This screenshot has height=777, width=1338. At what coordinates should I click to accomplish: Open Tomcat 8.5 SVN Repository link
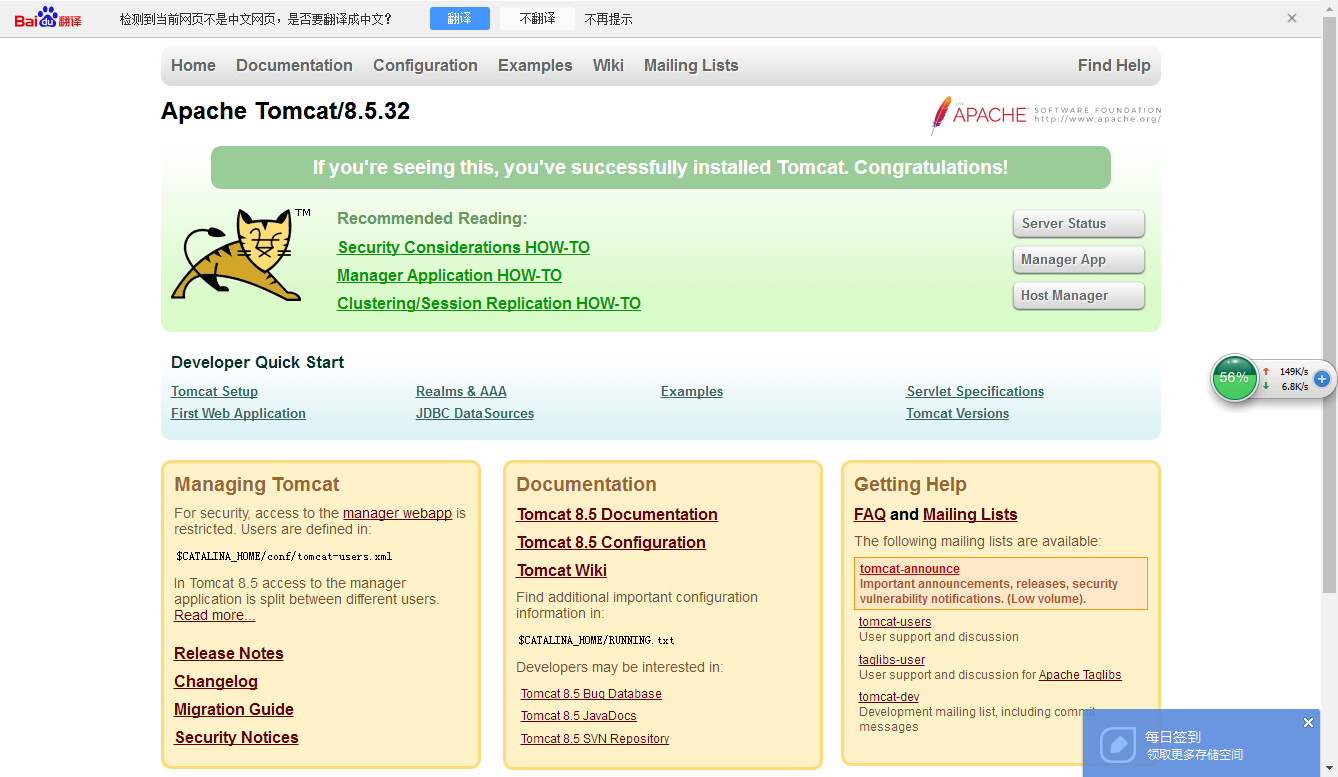[x=595, y=739]
